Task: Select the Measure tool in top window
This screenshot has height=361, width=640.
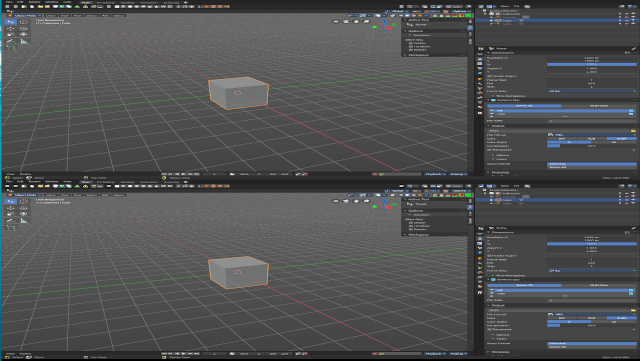Action: (24, 41)
